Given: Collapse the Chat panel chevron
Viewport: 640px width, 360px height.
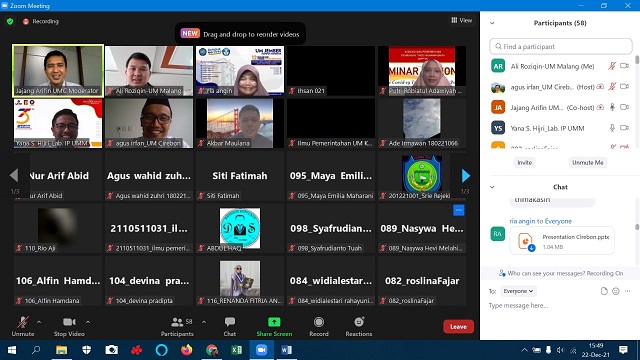Looking at the screenshot, I should pyautogui.click(x=492, y=187).
